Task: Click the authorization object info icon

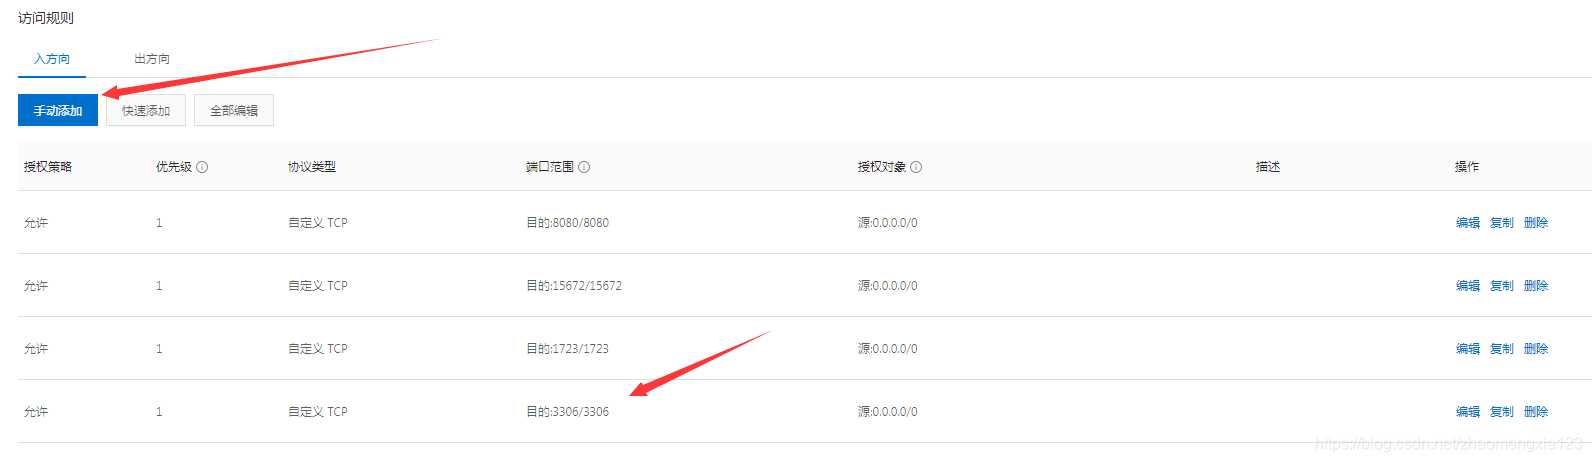Action: 916,167
